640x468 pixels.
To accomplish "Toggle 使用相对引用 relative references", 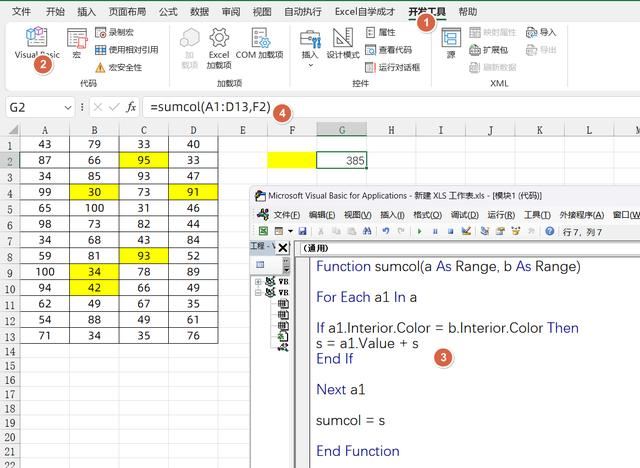I will tap(126, 50).
